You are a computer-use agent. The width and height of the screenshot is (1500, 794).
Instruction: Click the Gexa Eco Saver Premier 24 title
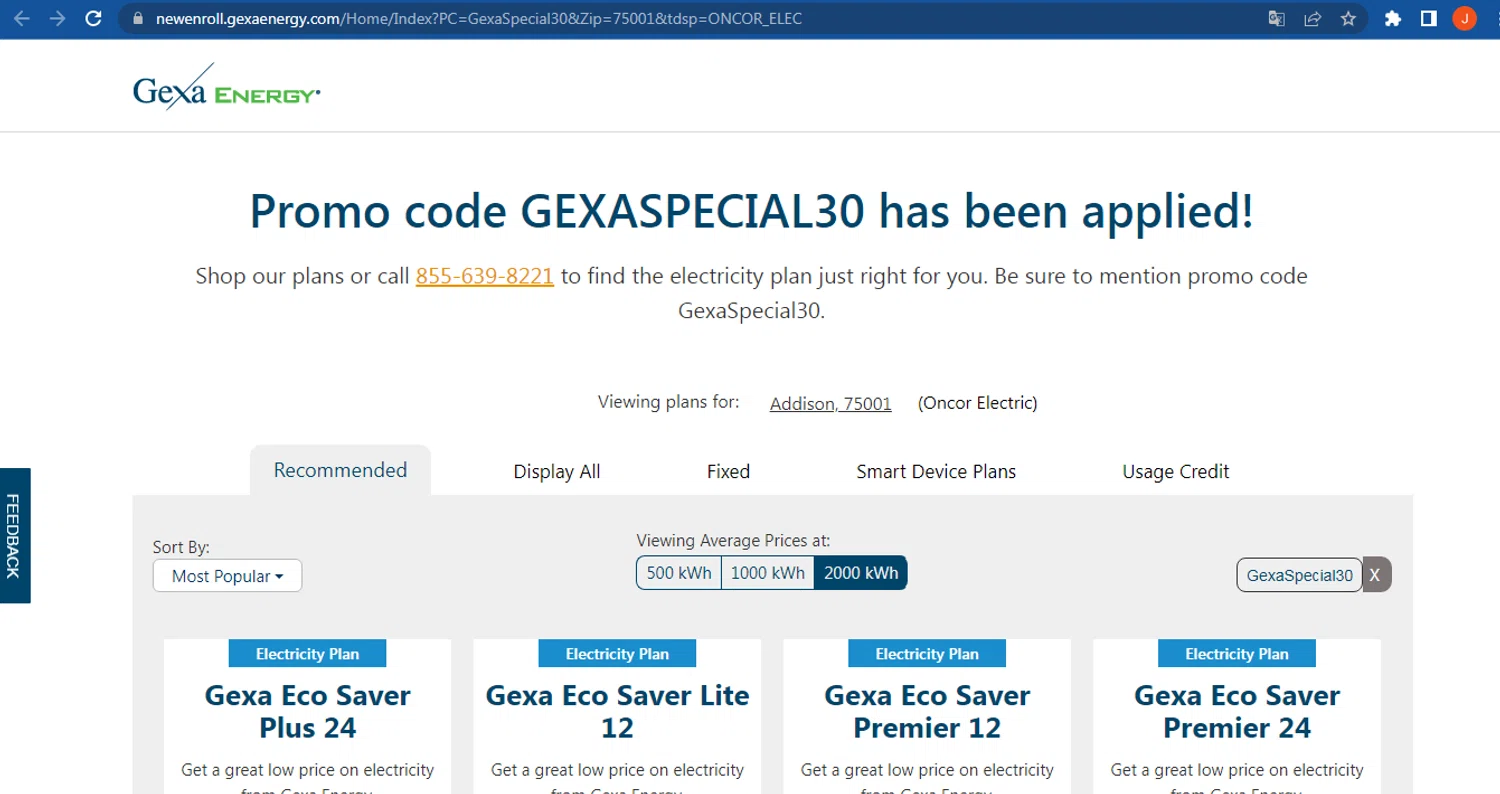tap(1237, 711)
